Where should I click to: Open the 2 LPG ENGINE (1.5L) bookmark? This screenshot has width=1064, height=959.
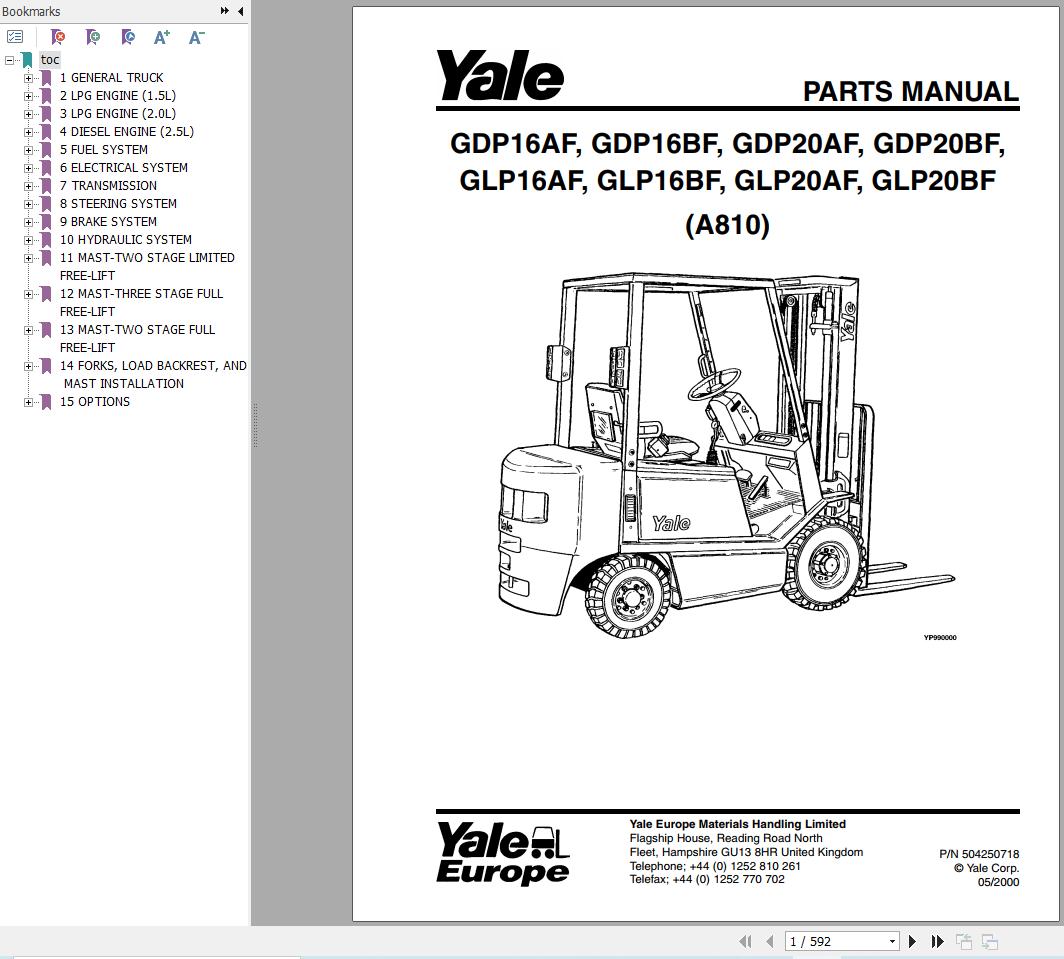117,96
